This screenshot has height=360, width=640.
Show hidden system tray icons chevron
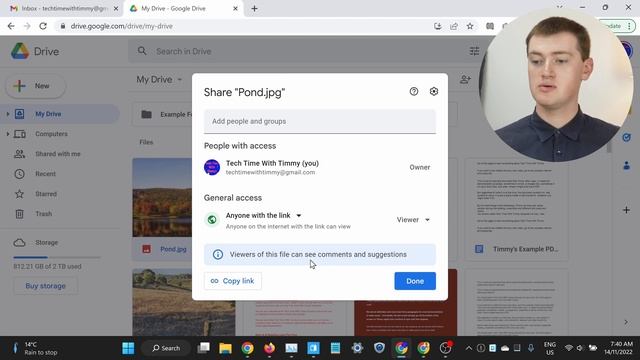pyautogui.click(x=469, y=348)
